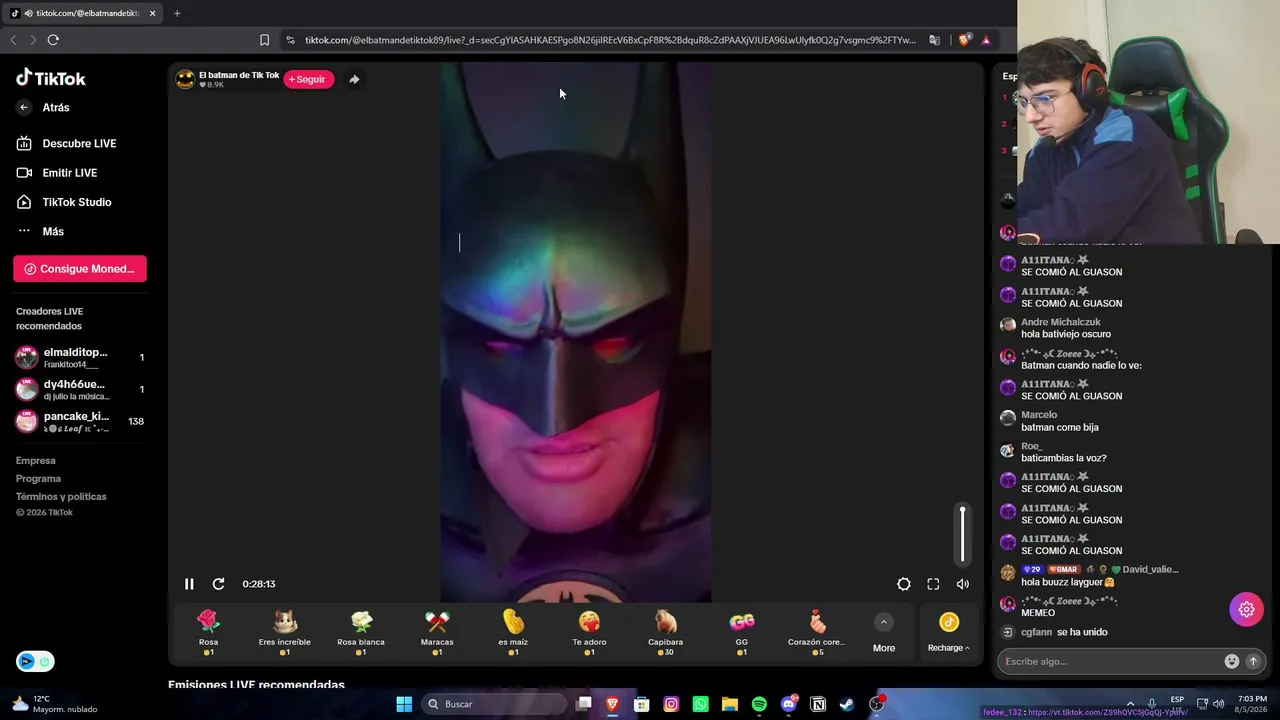Open Instagram from the taskbar

click(671, 704)
